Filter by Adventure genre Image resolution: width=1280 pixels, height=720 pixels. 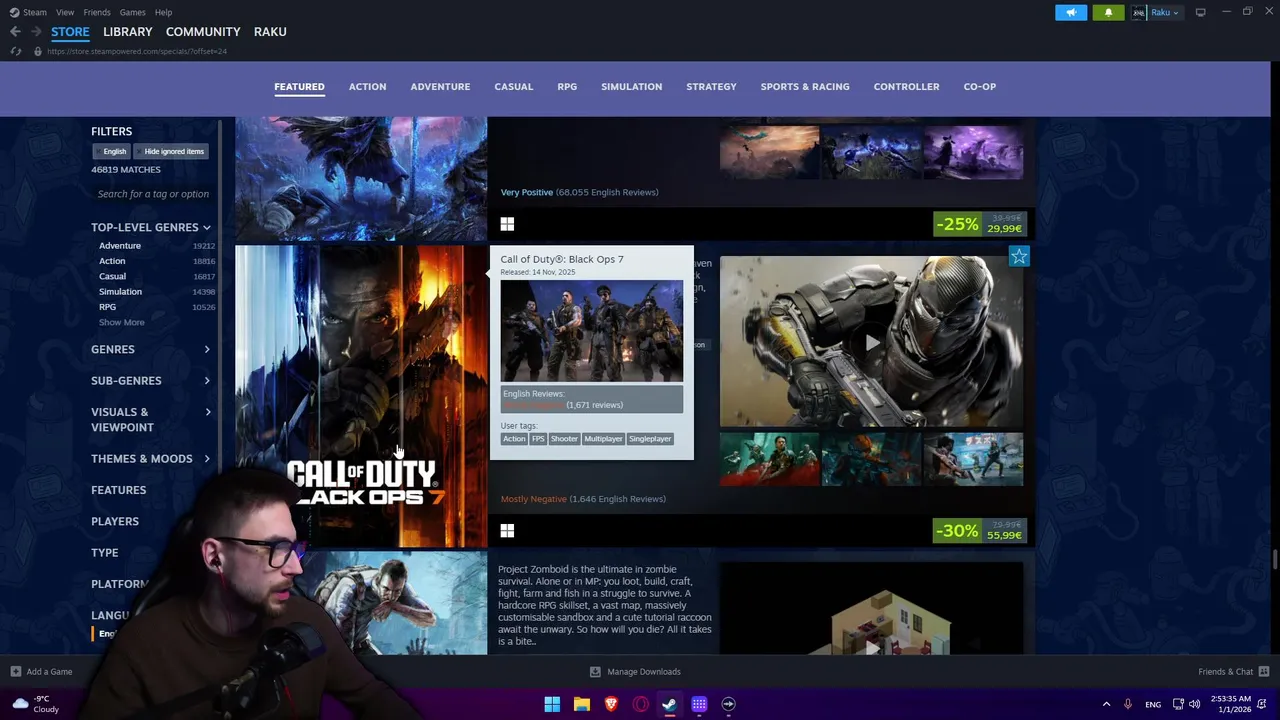coord(120,246)
